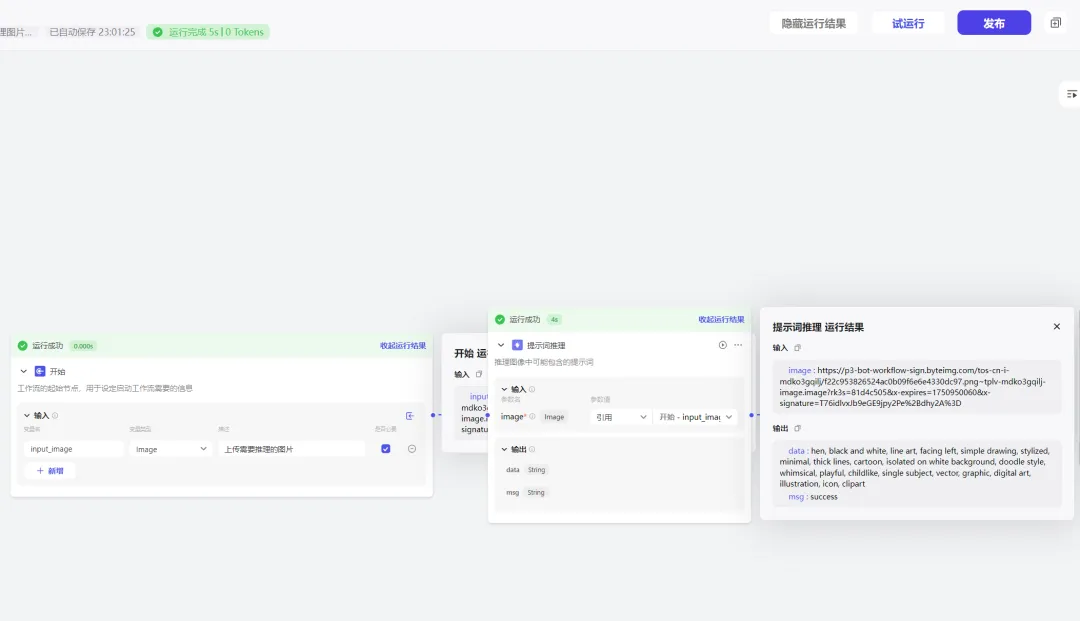The width and height of the screenshot is (1080, 621).
Task: Click the 发布 publish button
Action: [x=994, y=23]
